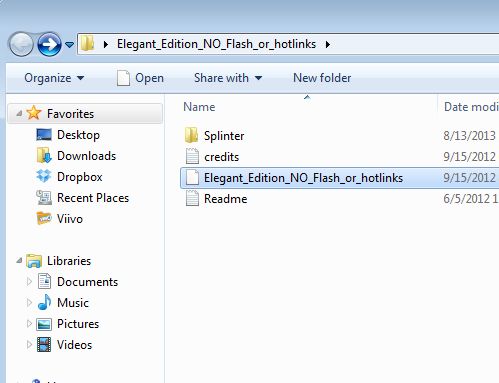499x383 pixels.
Task: Click the greyed Back navigation button
Action: pyautogui.click(x=21, y=44)
